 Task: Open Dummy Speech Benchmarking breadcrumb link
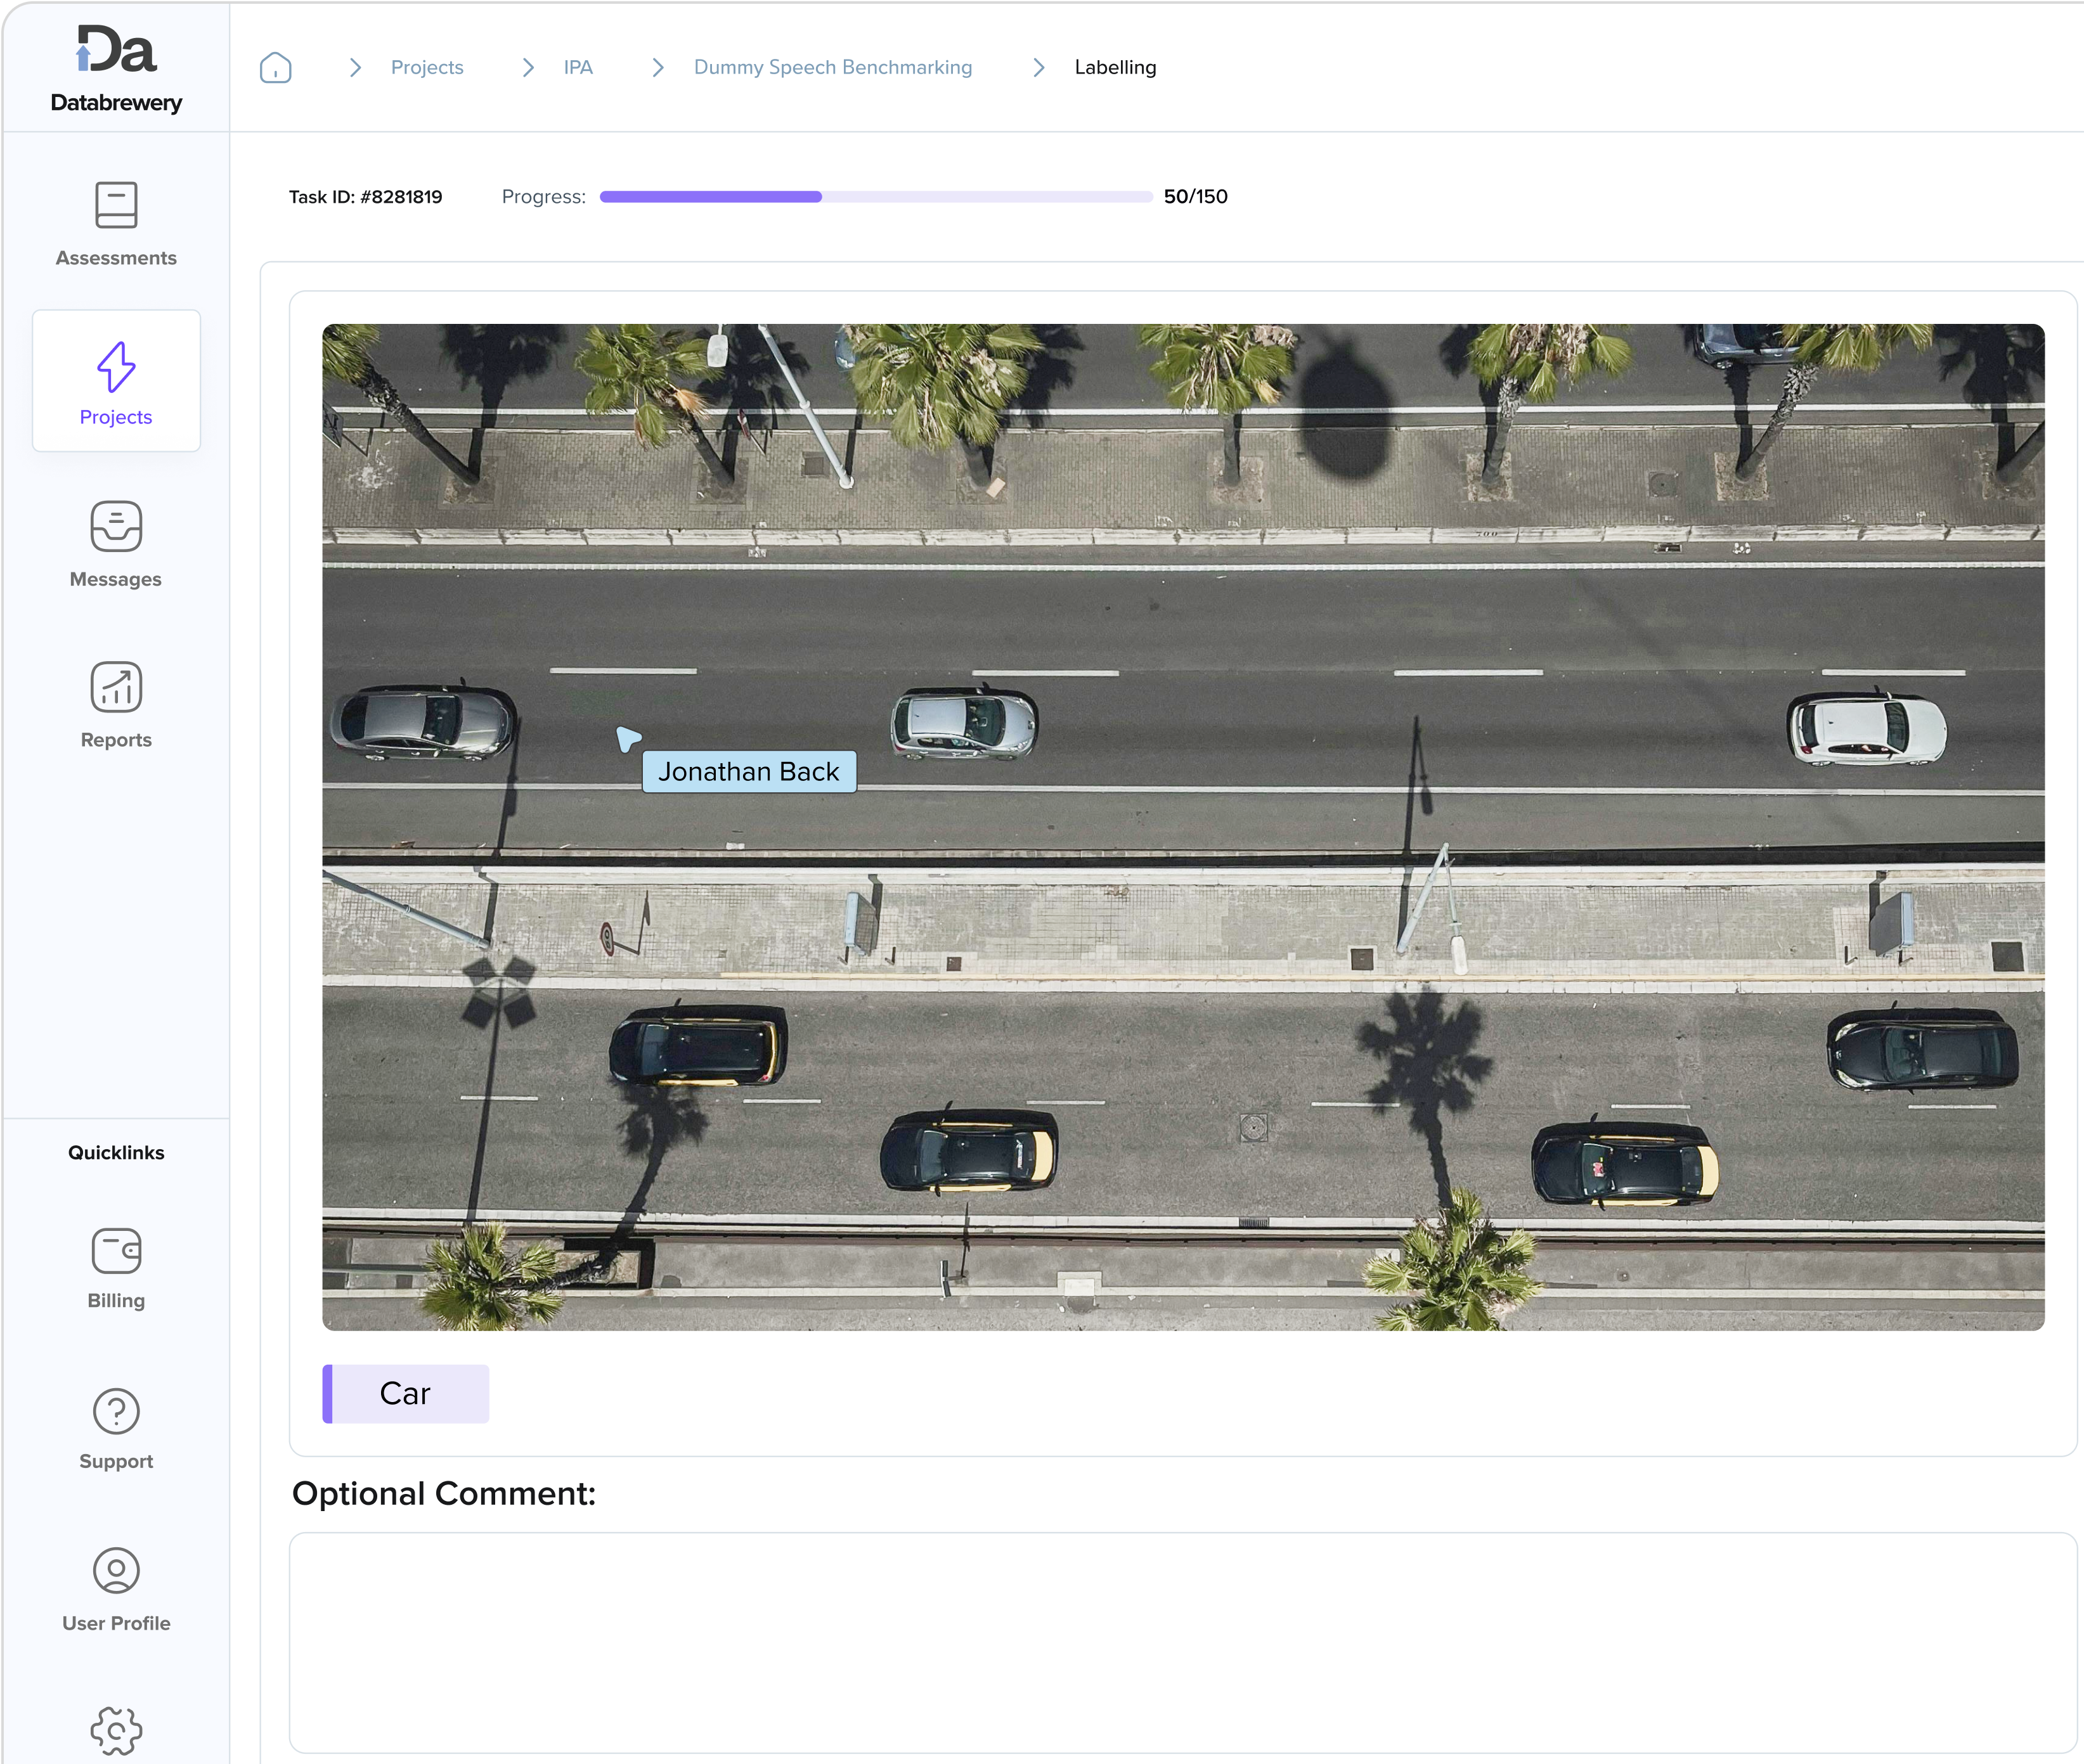coord(833,67)
